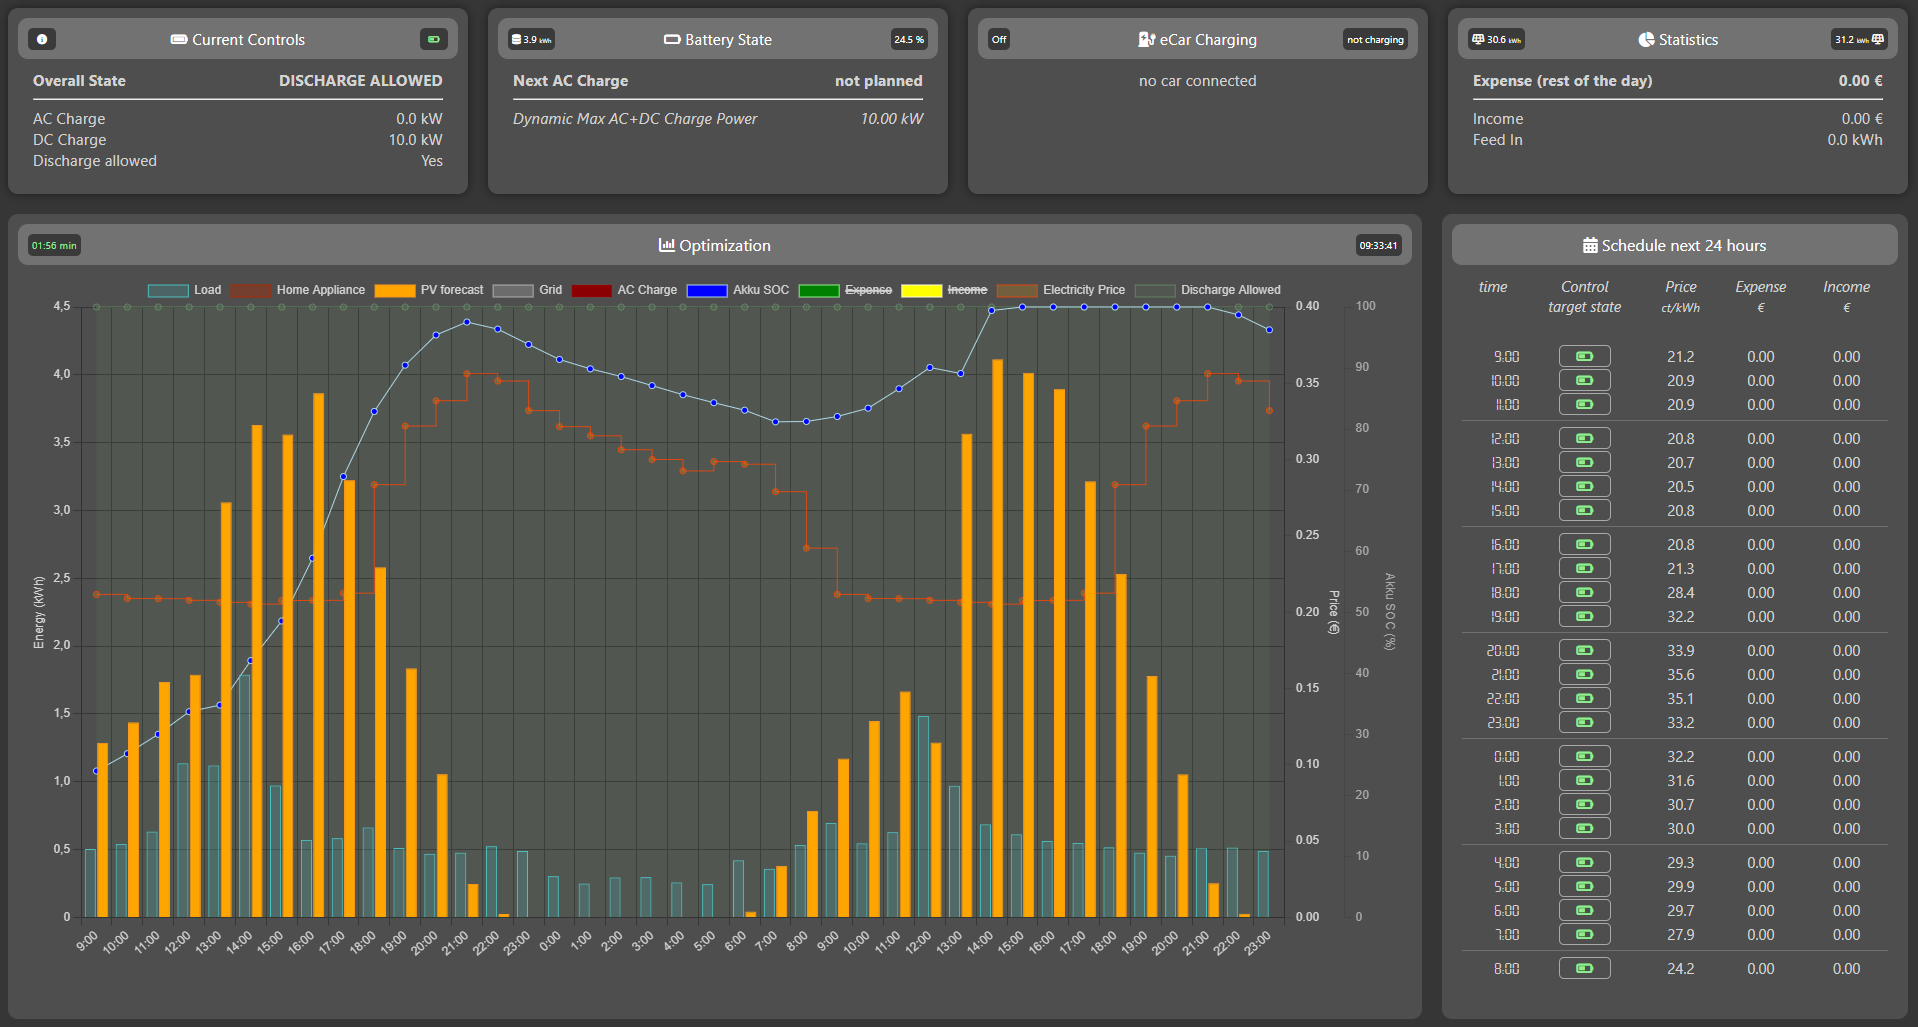The width and height of the screenshot is (1918, 1027).
Task: Click the calendar icon in Schedule next 24 hours
Action: click(1589, 245)
